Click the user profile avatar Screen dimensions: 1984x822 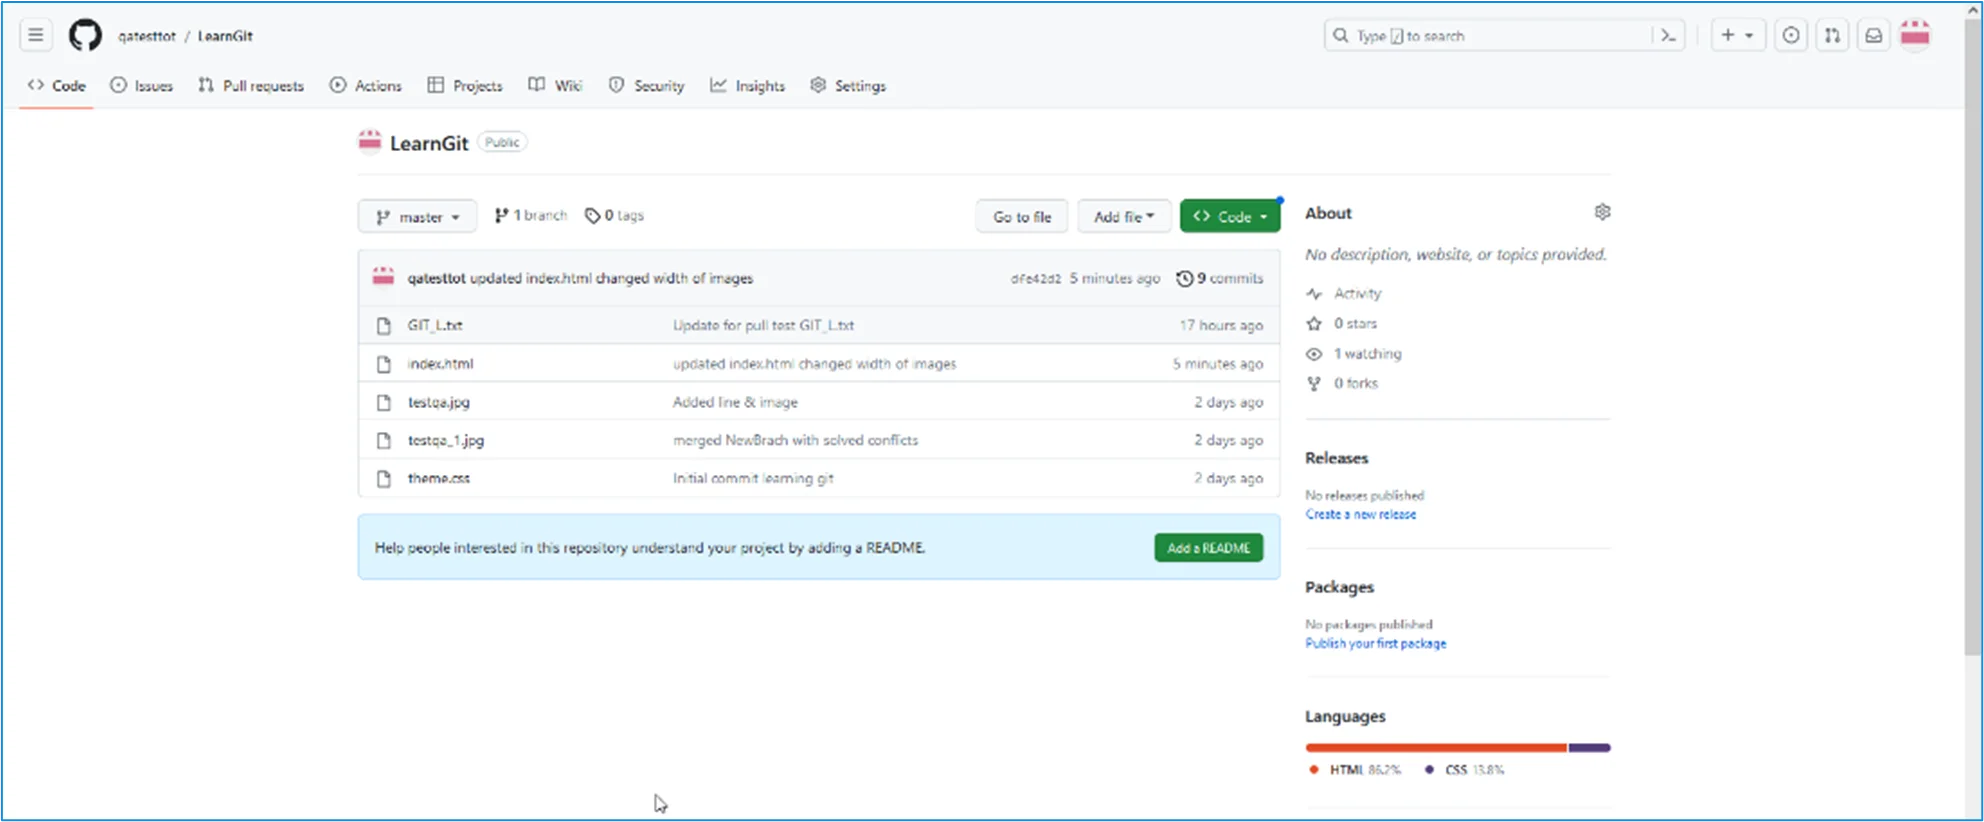[x=1915, y=35]
